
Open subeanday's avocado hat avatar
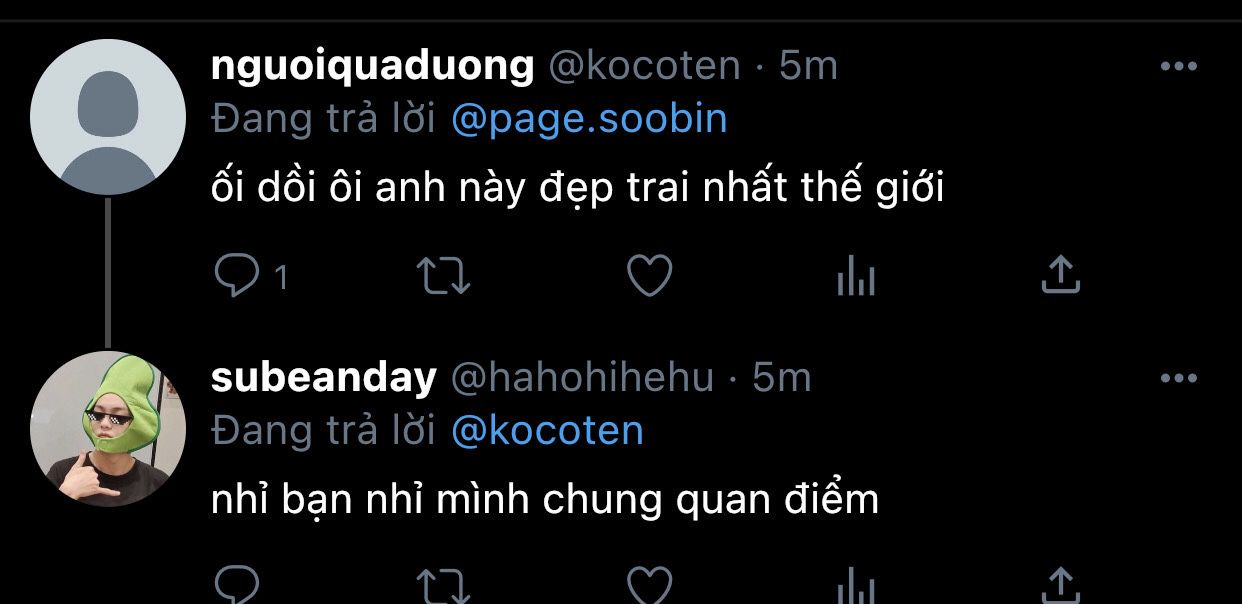pos(108,429)
